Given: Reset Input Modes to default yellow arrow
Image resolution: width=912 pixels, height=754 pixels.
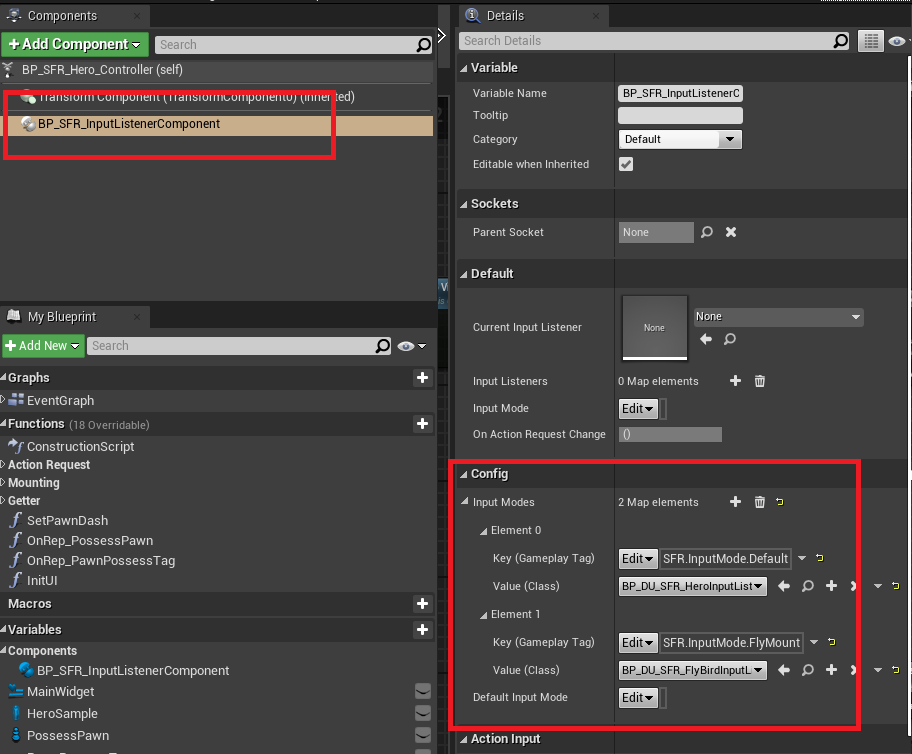Looking at the screenshot, I should (x=780, y=502).
